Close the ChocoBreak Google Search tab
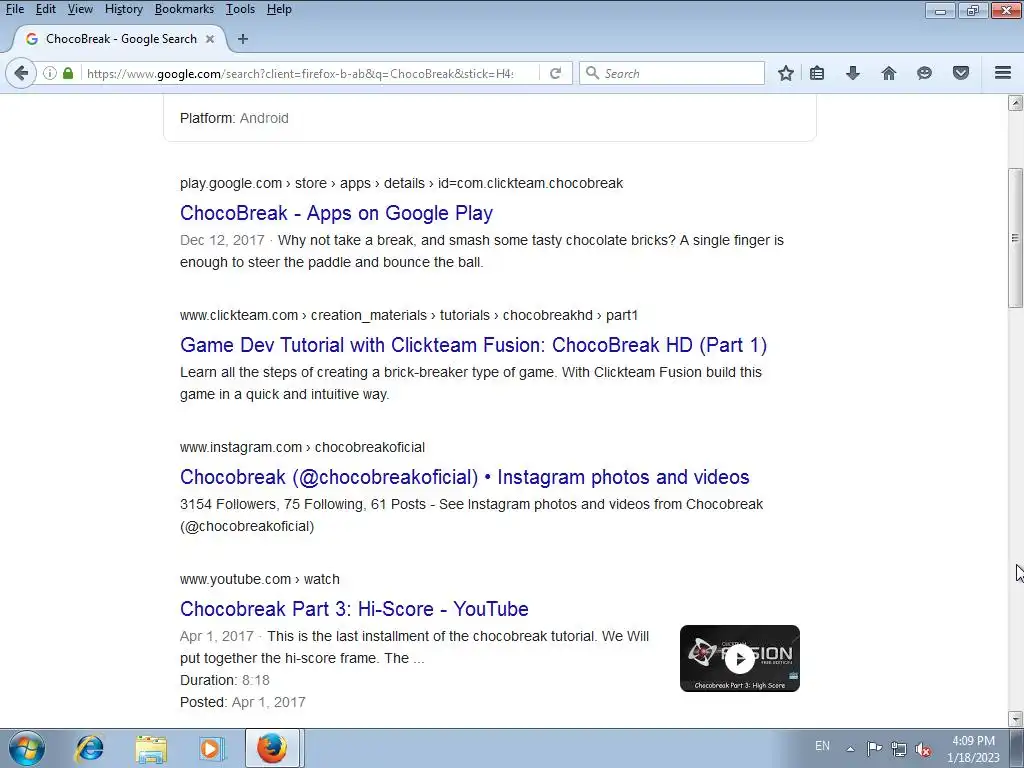Image resolution: width=1024 pixels, height=768 pixels. 210,39
